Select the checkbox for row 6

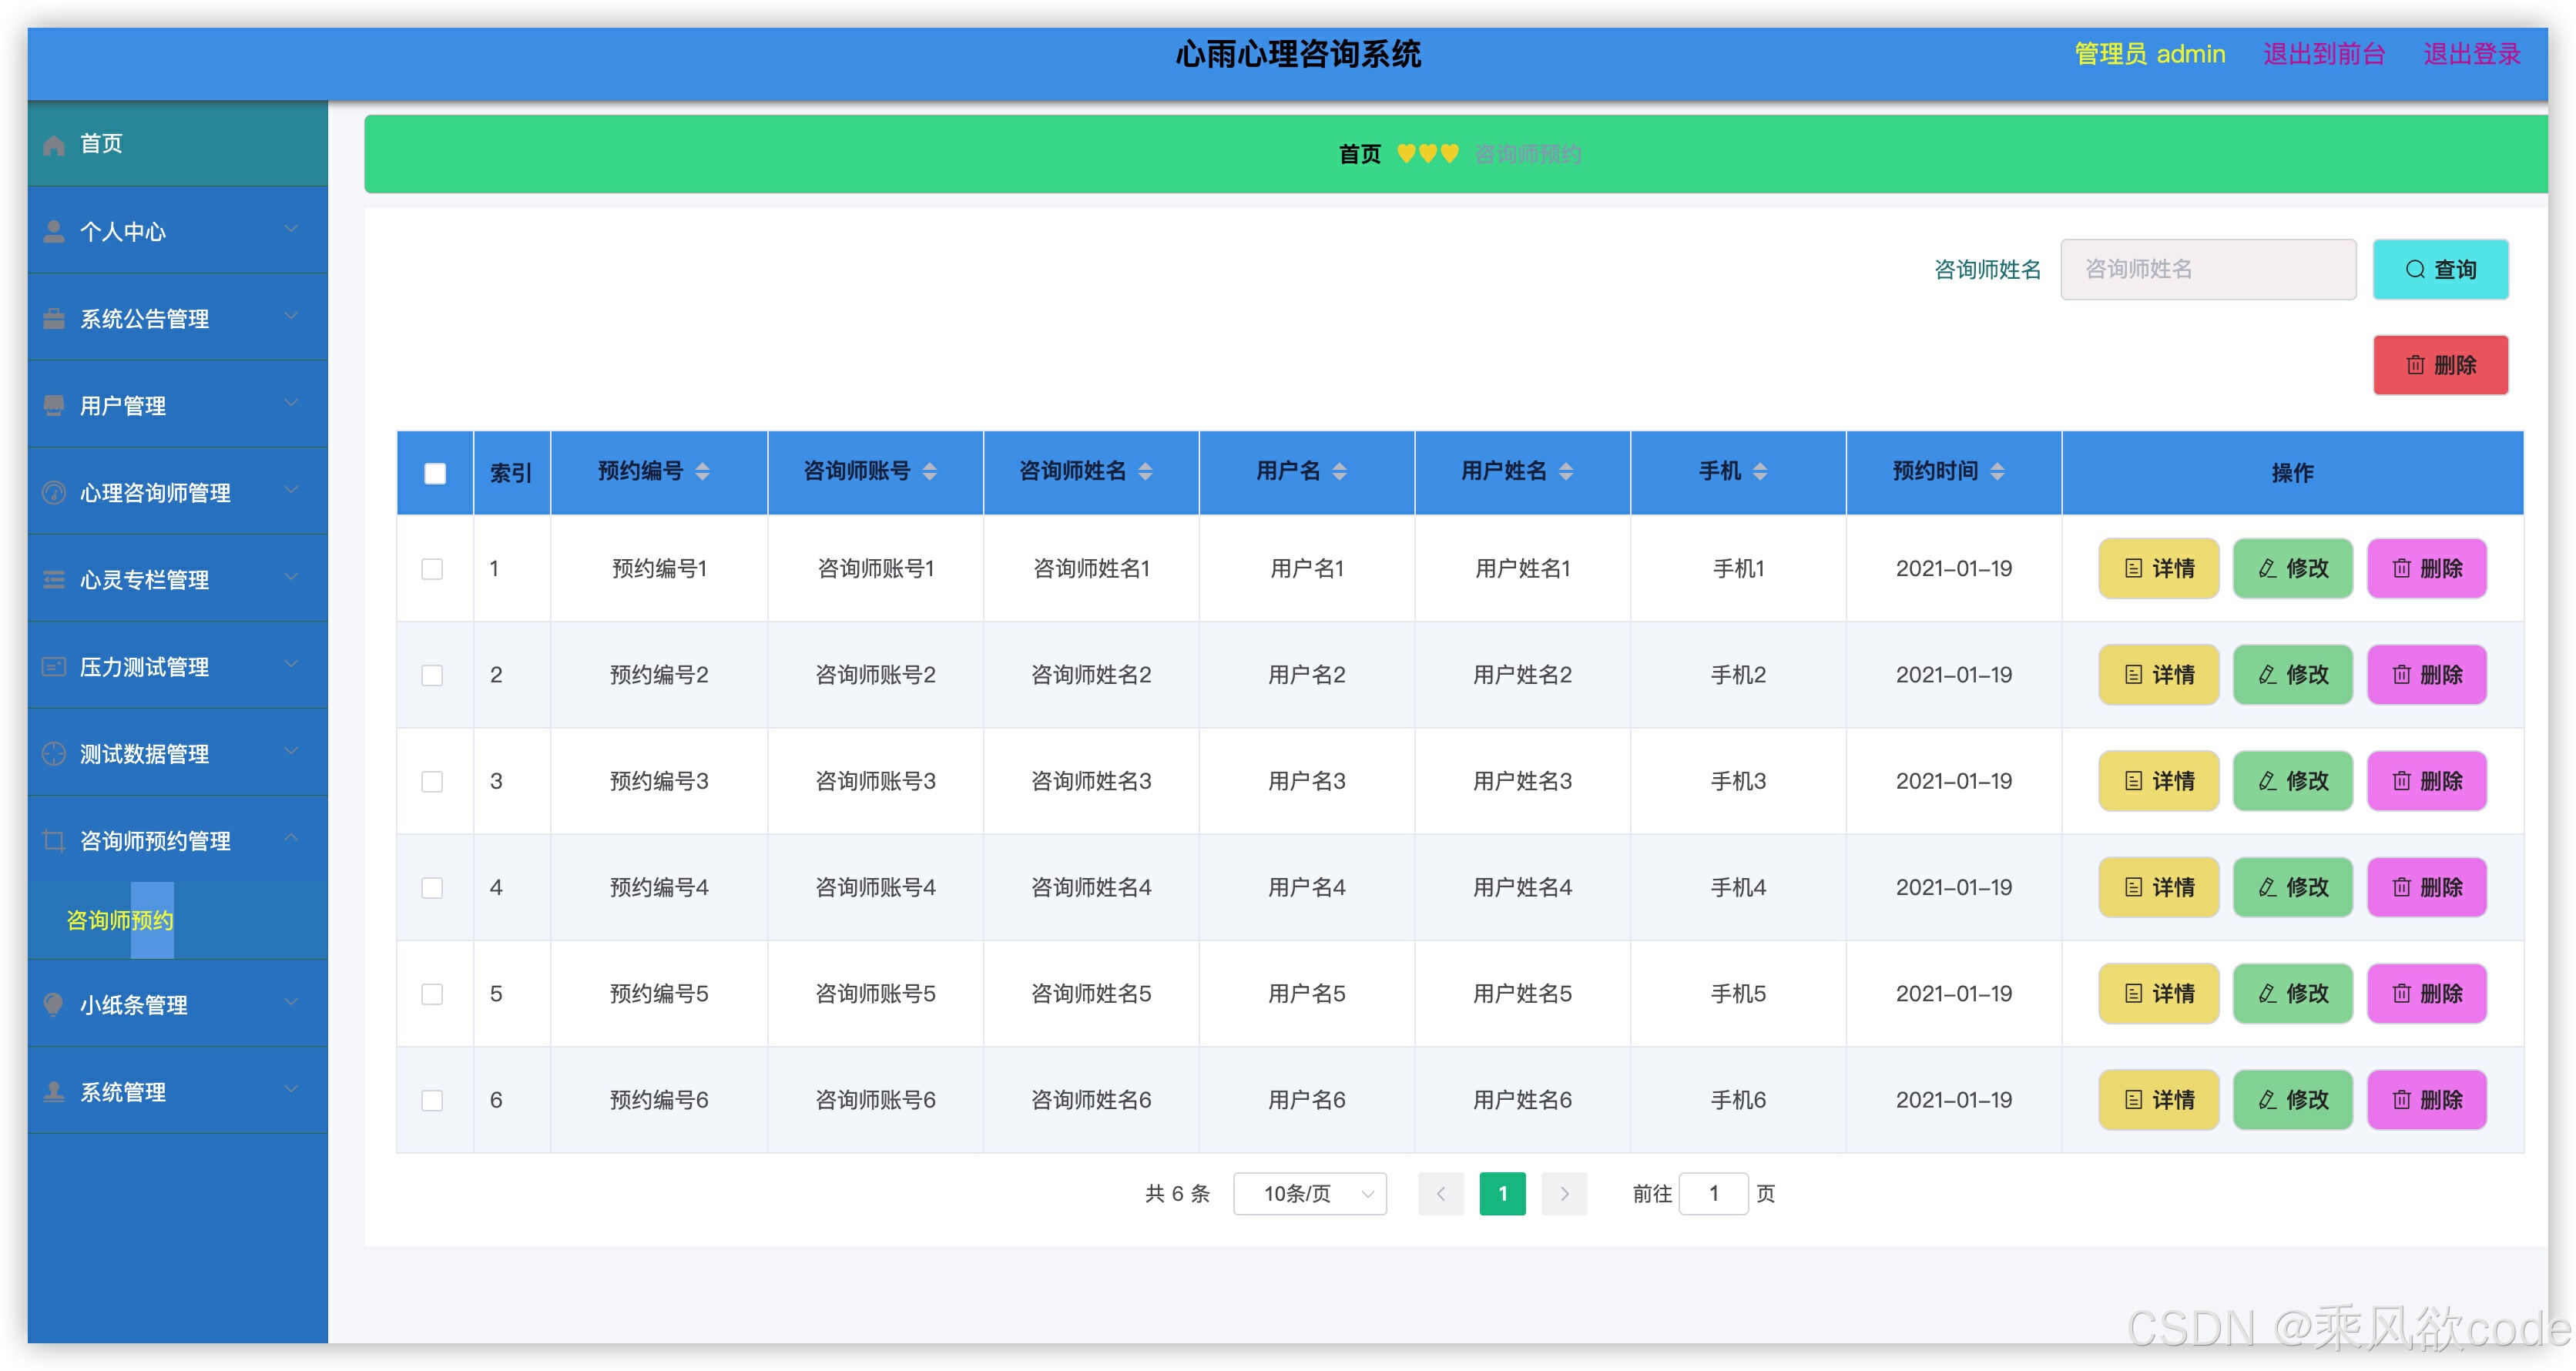point(432,1100)
